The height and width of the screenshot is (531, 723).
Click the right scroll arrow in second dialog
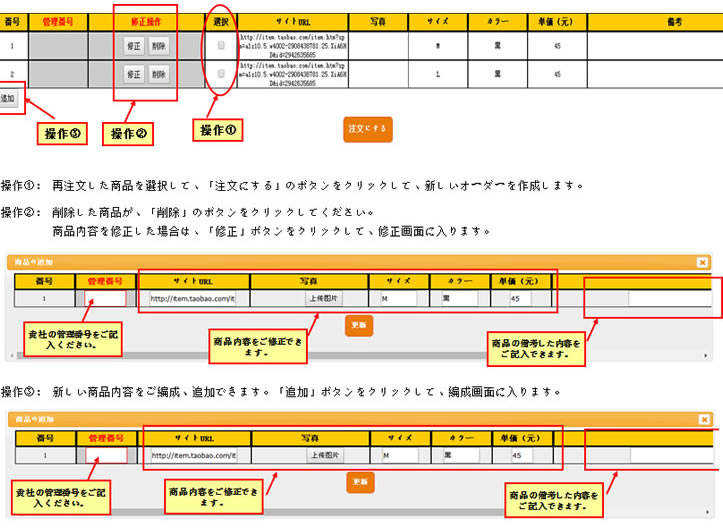pyautogui.click(x=707, y=512)
